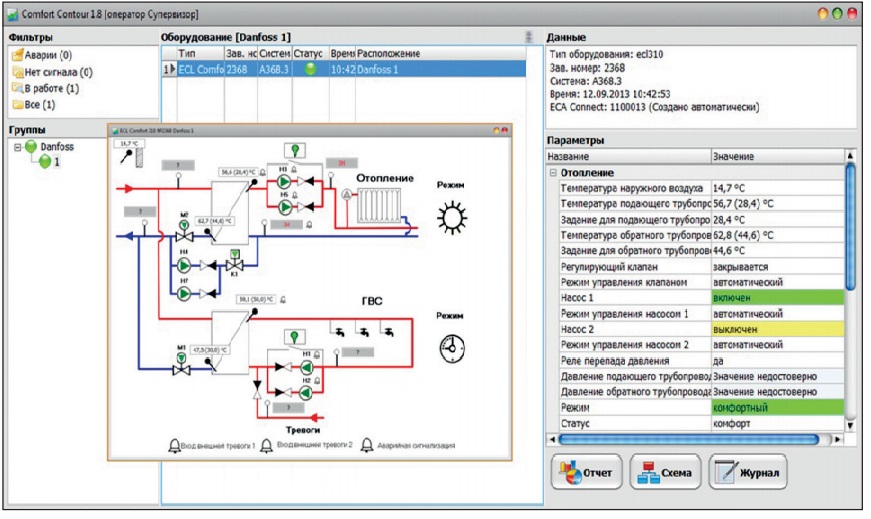Open the В работе filter
Screen dimensions: 871x519
click(46, 88)
